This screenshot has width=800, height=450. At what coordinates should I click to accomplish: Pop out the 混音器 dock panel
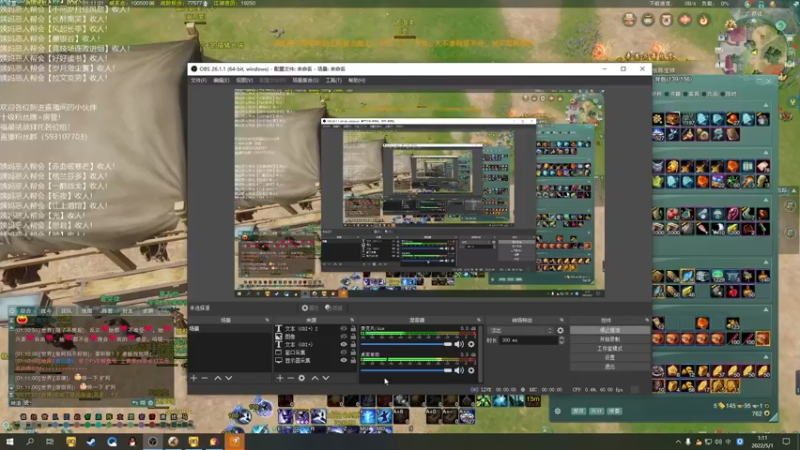click(479, 320)
